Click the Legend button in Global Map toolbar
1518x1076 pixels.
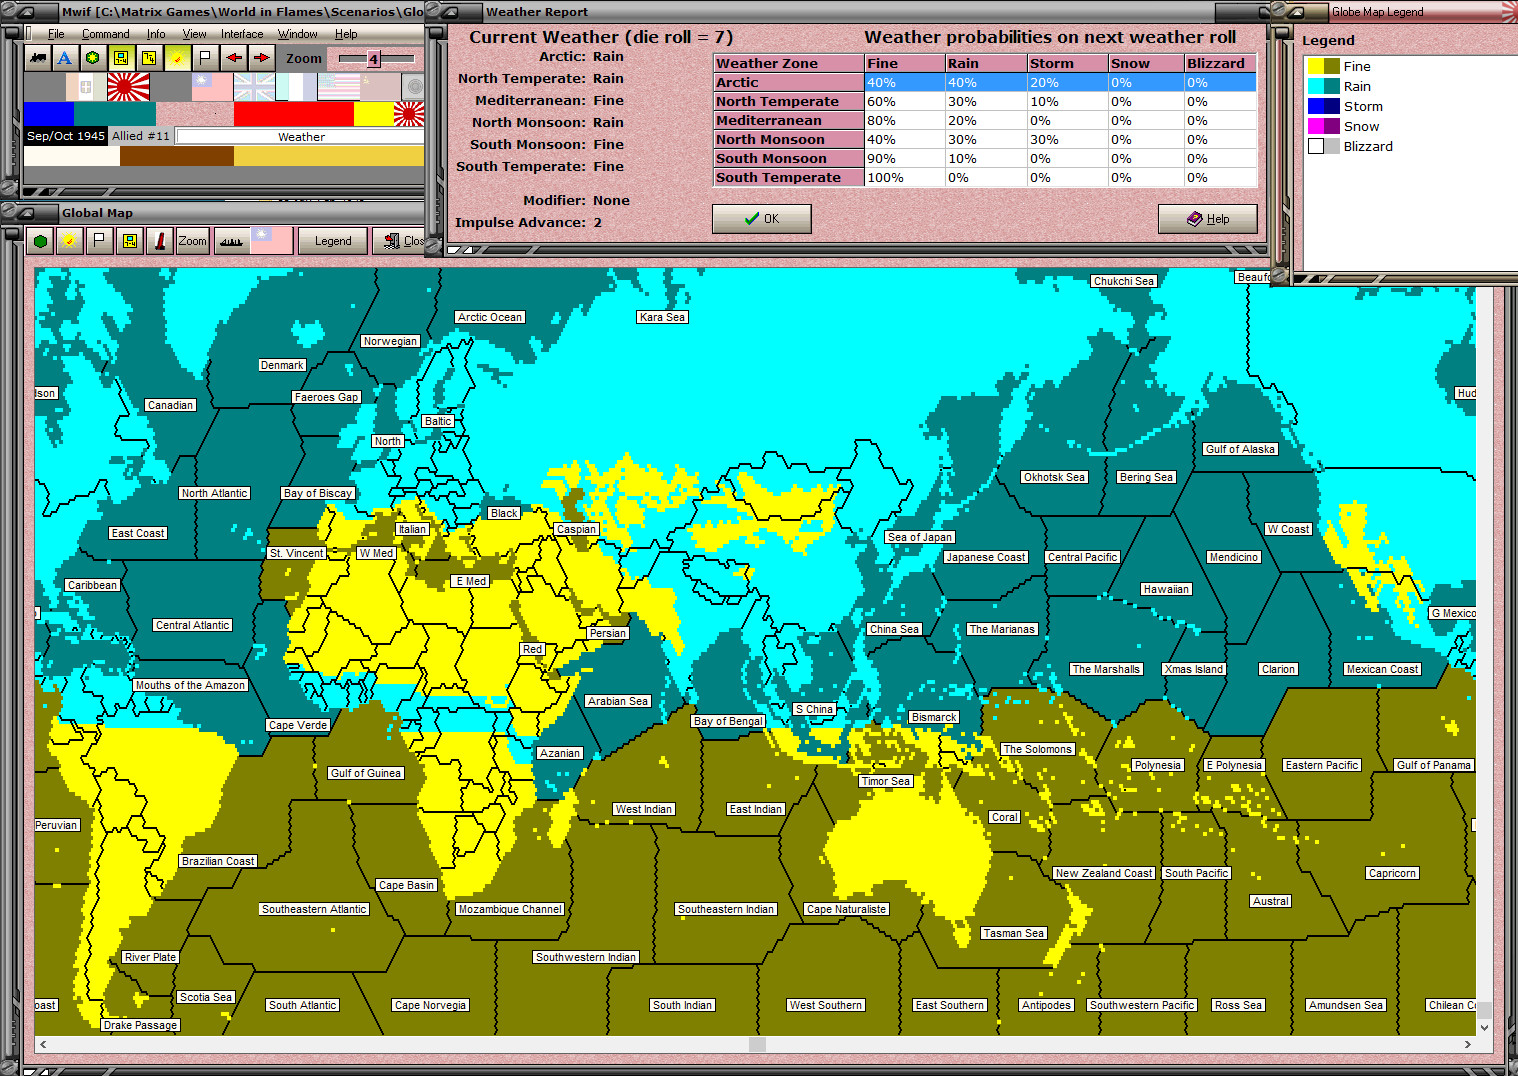click(333, 241)
